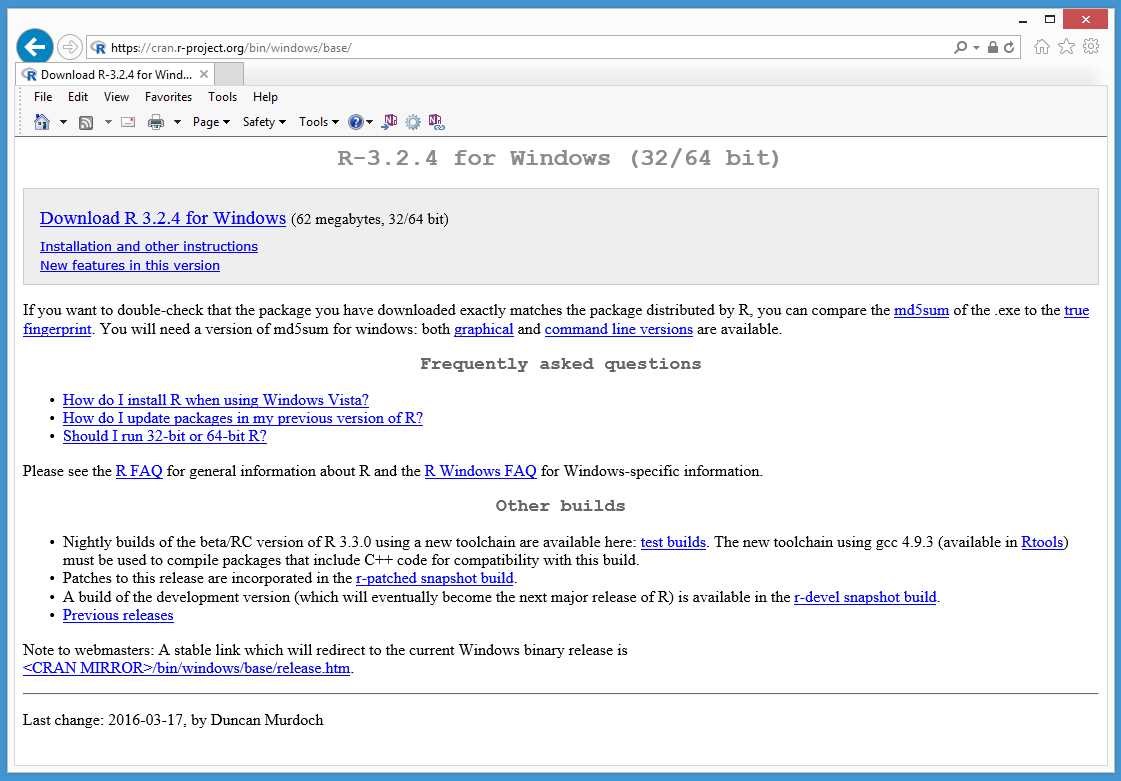
Task: Open OneNote Linked Notes icon
Action: pos(435,121)
